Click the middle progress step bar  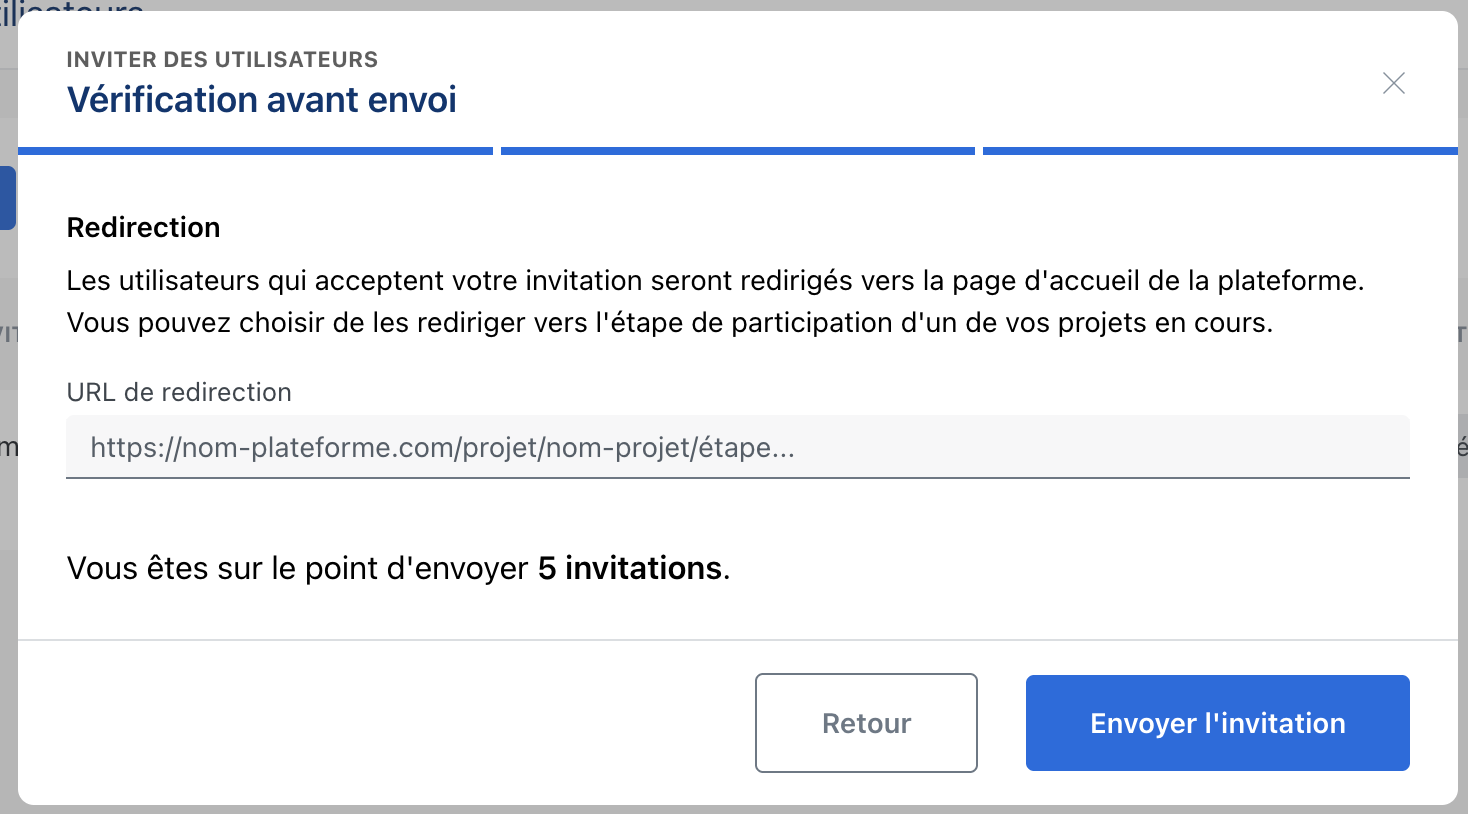point(737,151)
